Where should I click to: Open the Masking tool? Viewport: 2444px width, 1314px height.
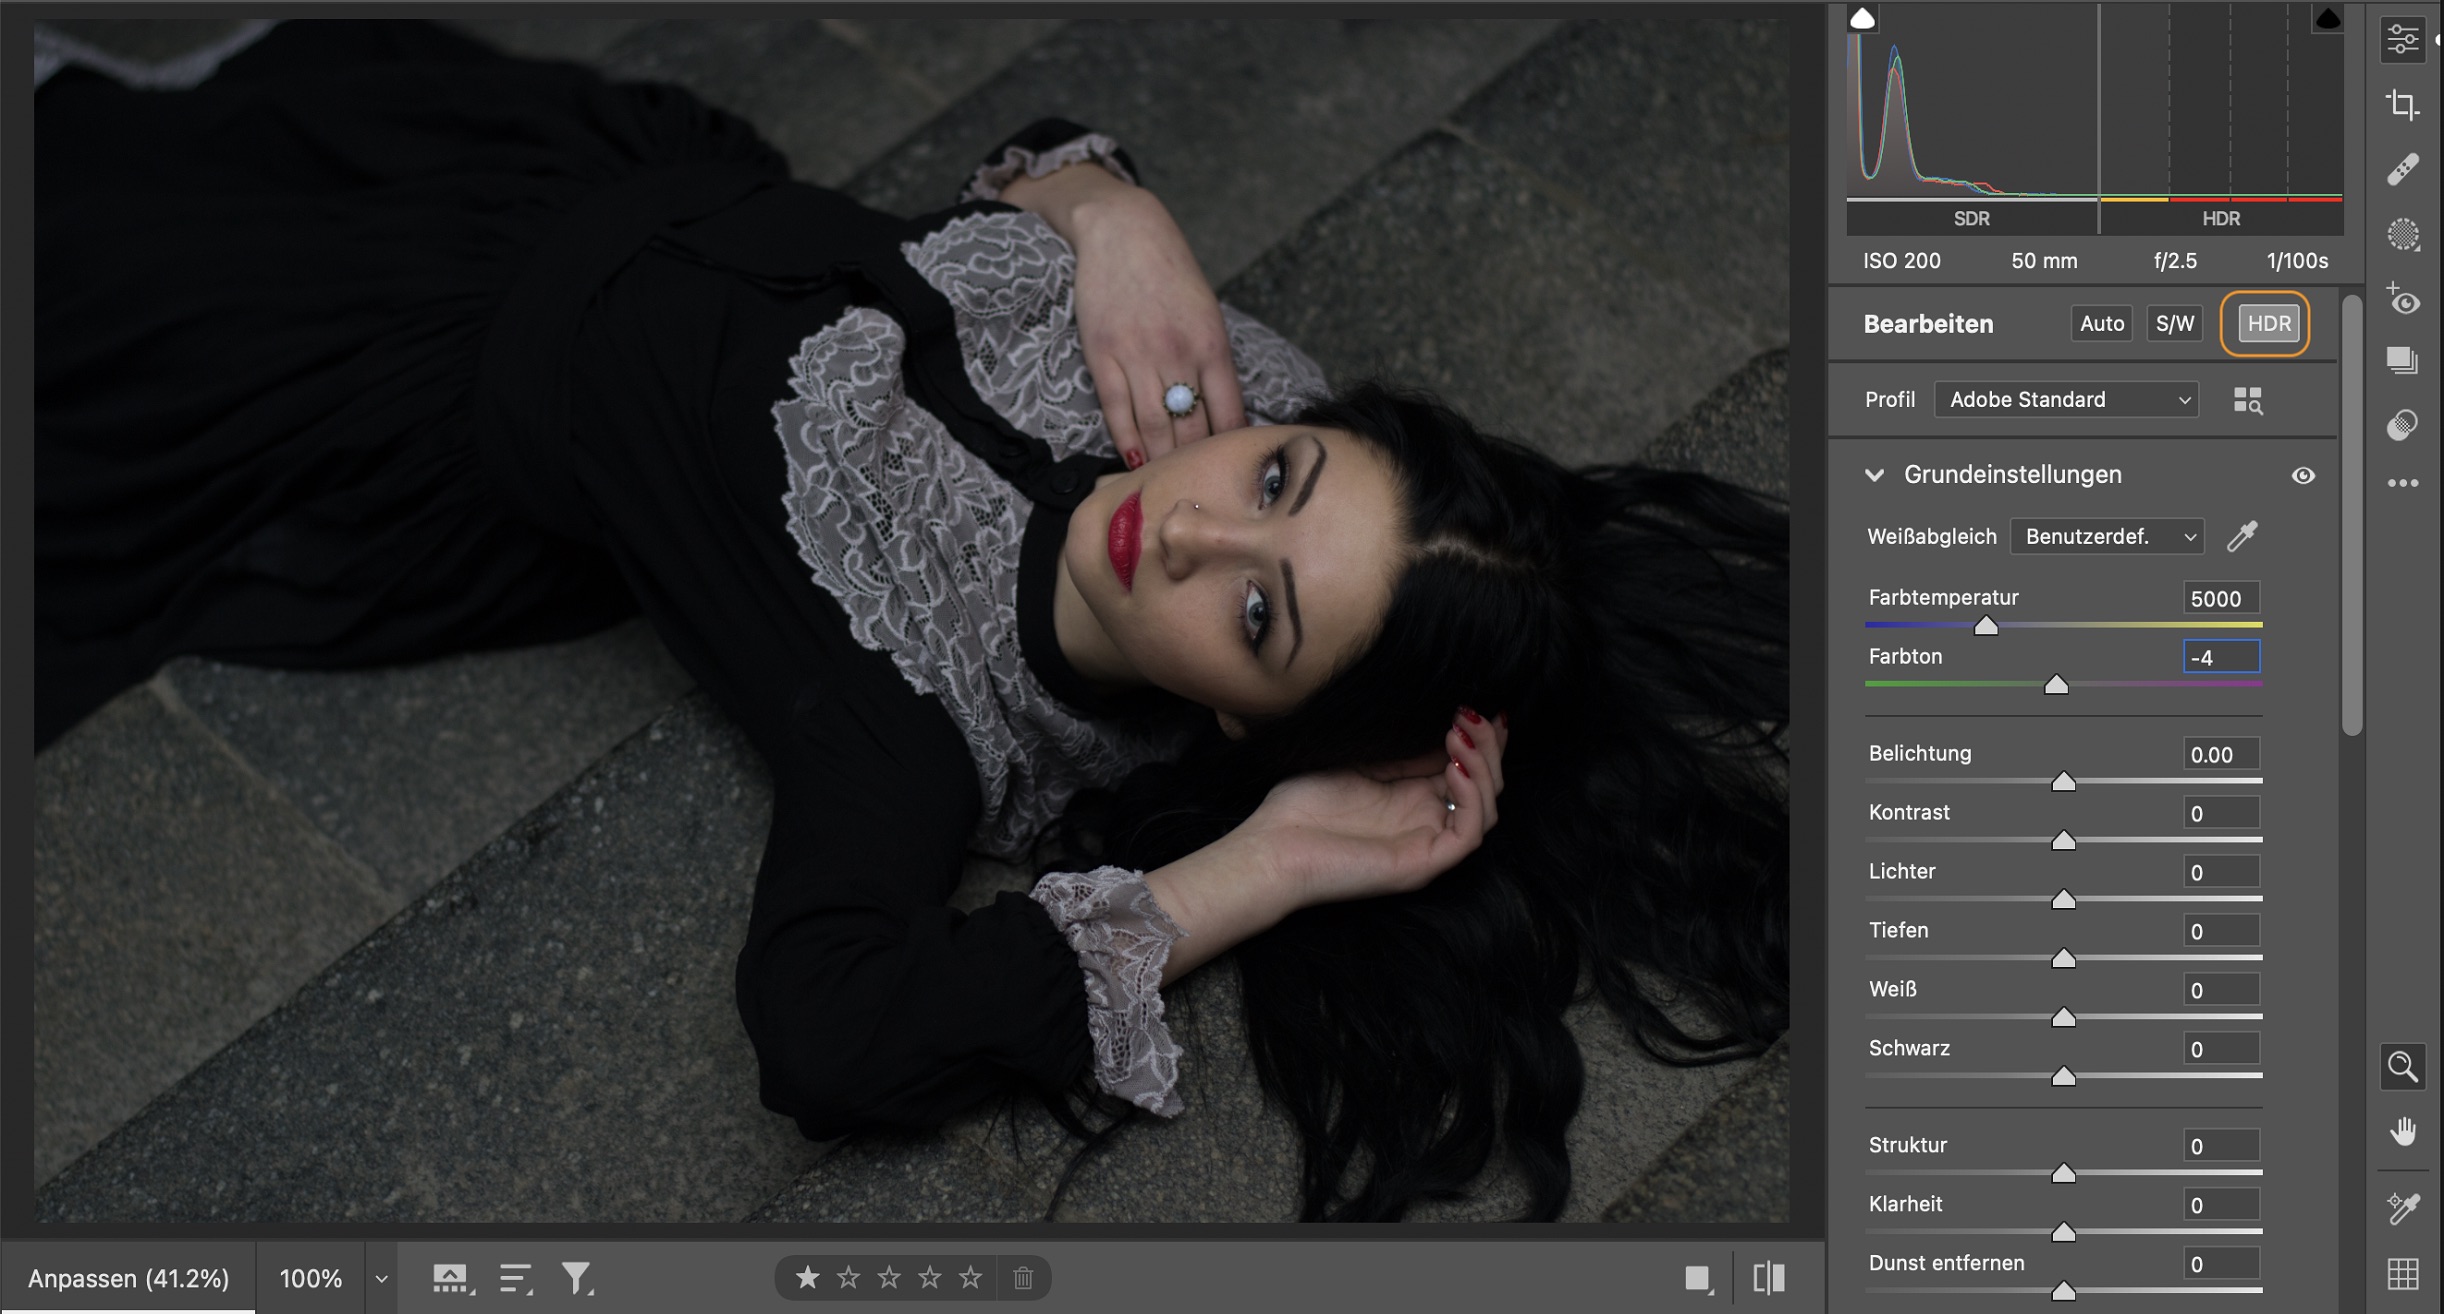[2402, 235]
